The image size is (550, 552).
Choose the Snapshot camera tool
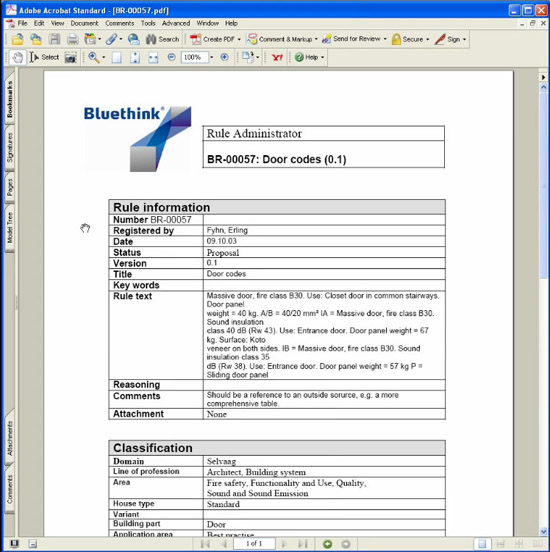(x=71, y=57)
